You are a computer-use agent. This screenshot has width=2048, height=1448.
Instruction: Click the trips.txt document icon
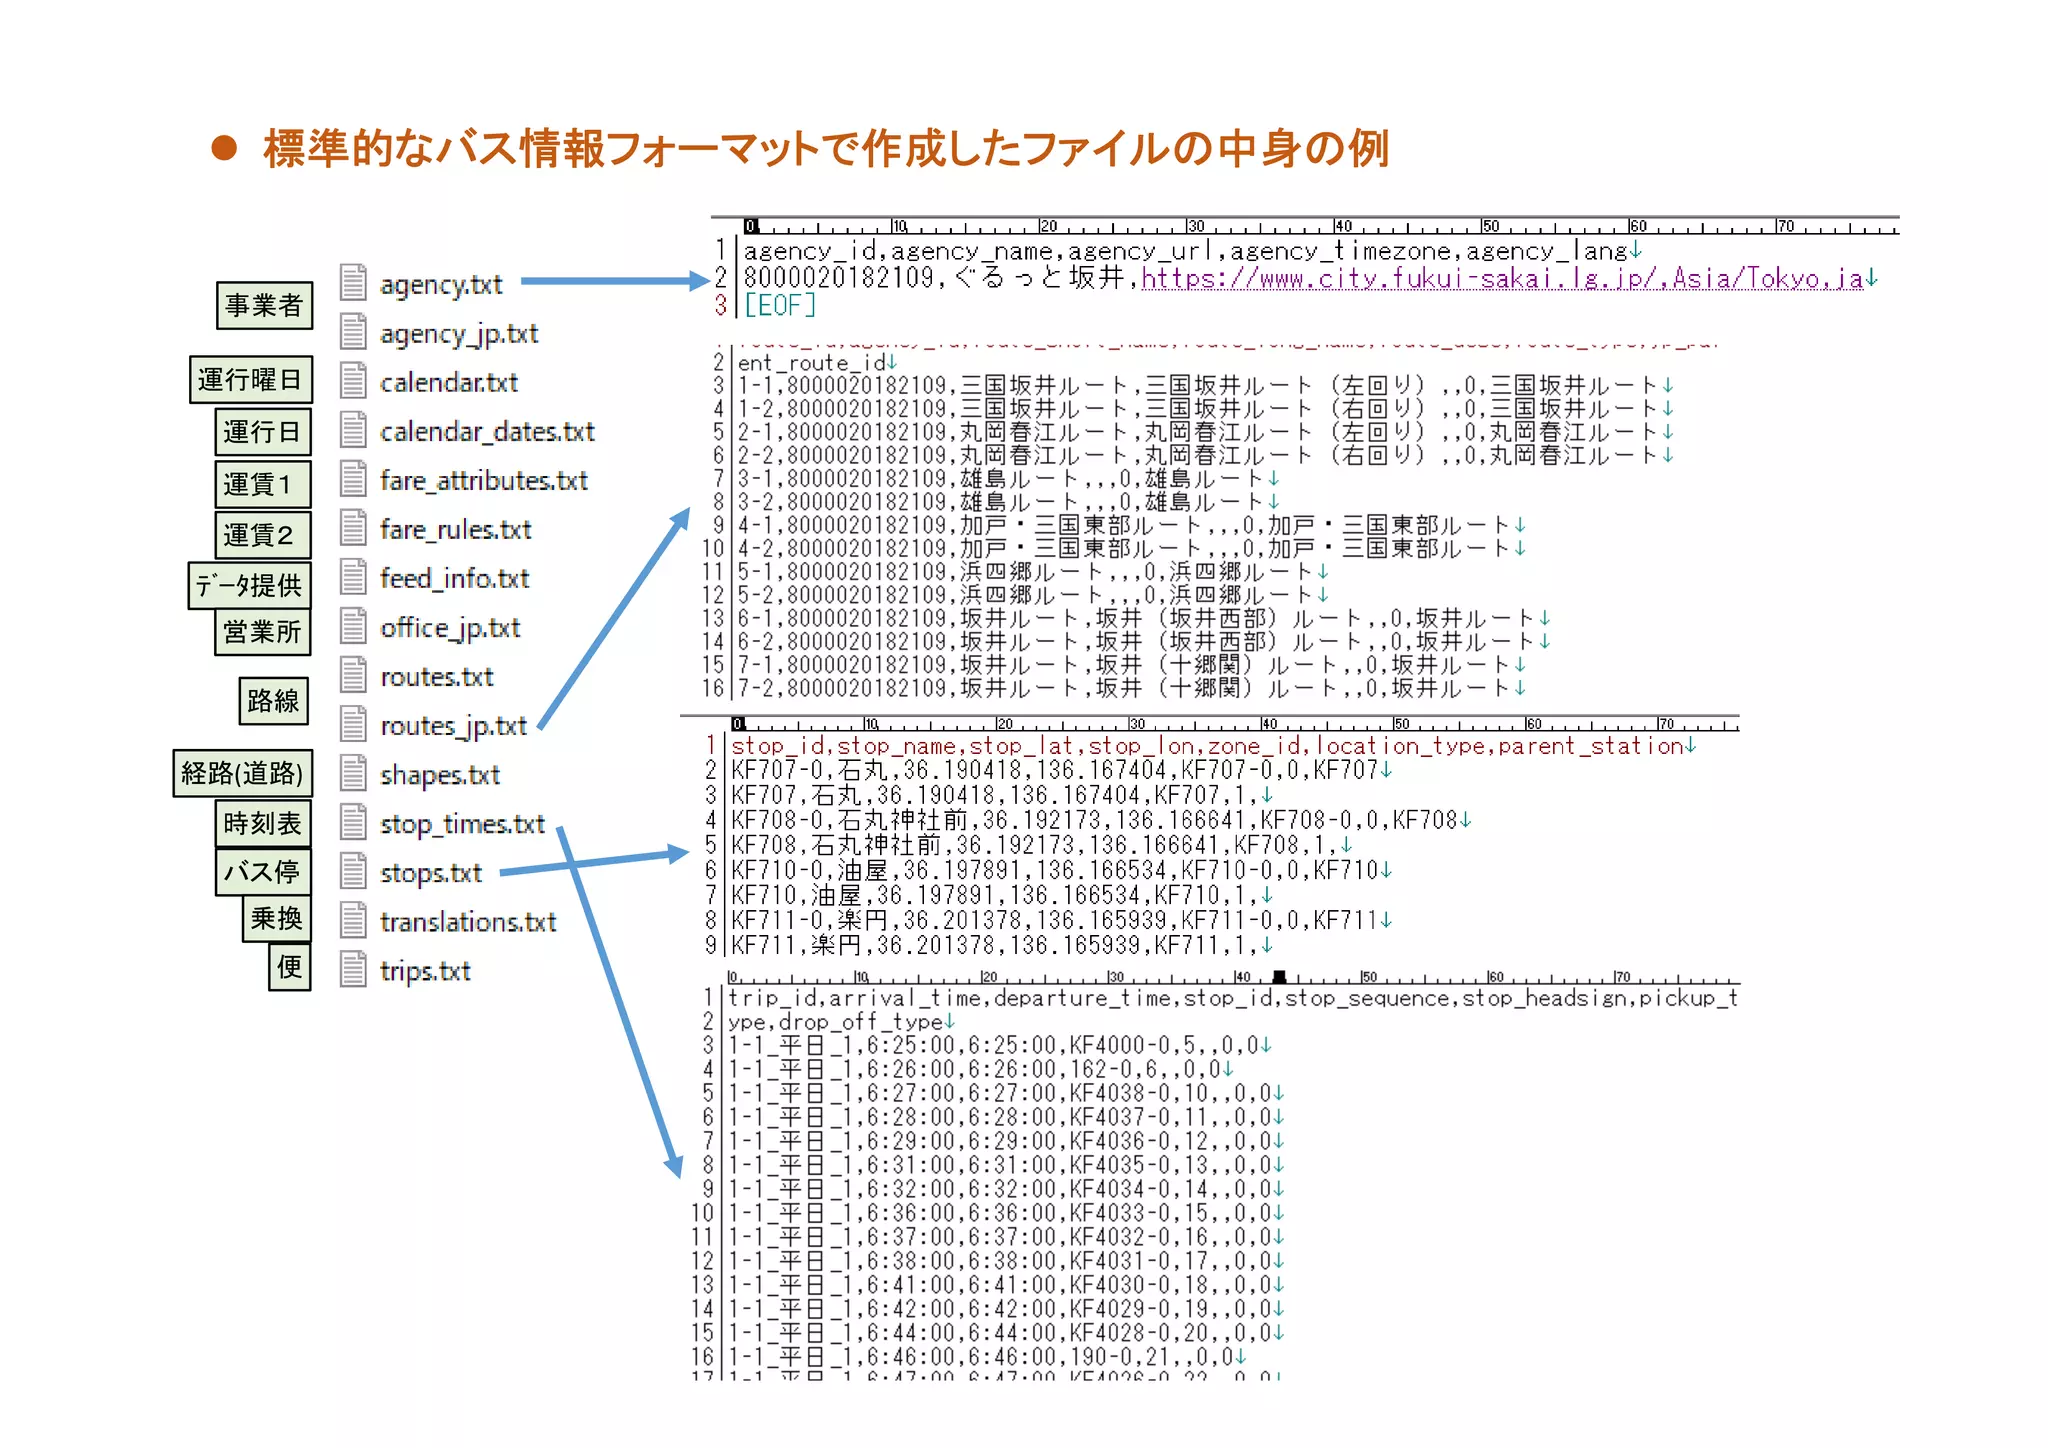pos(352,969)
